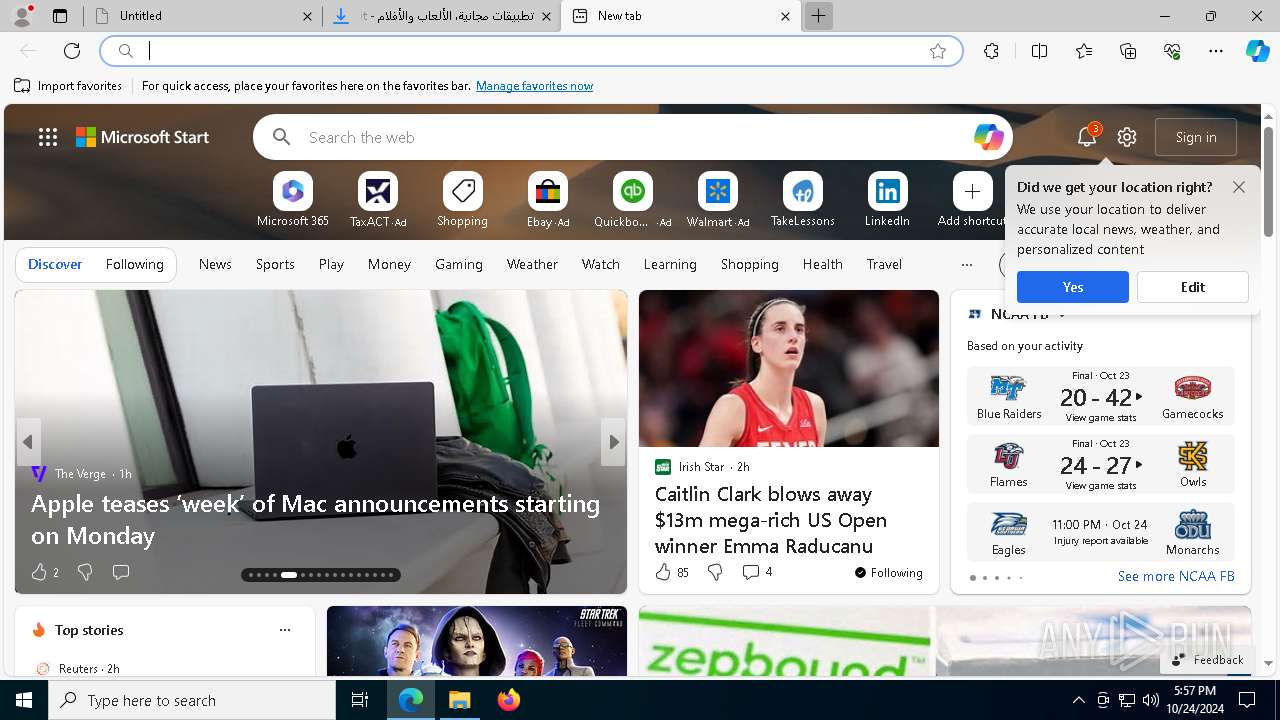Go to next carousel story

point(613,442)
